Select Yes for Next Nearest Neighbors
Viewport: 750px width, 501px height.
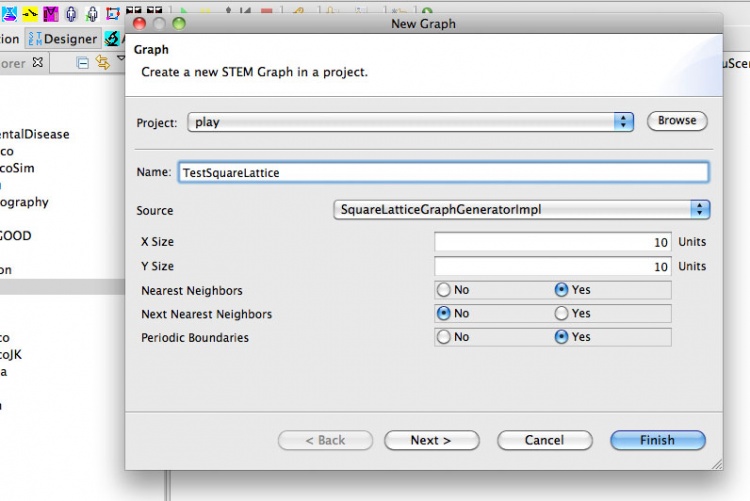562,314
